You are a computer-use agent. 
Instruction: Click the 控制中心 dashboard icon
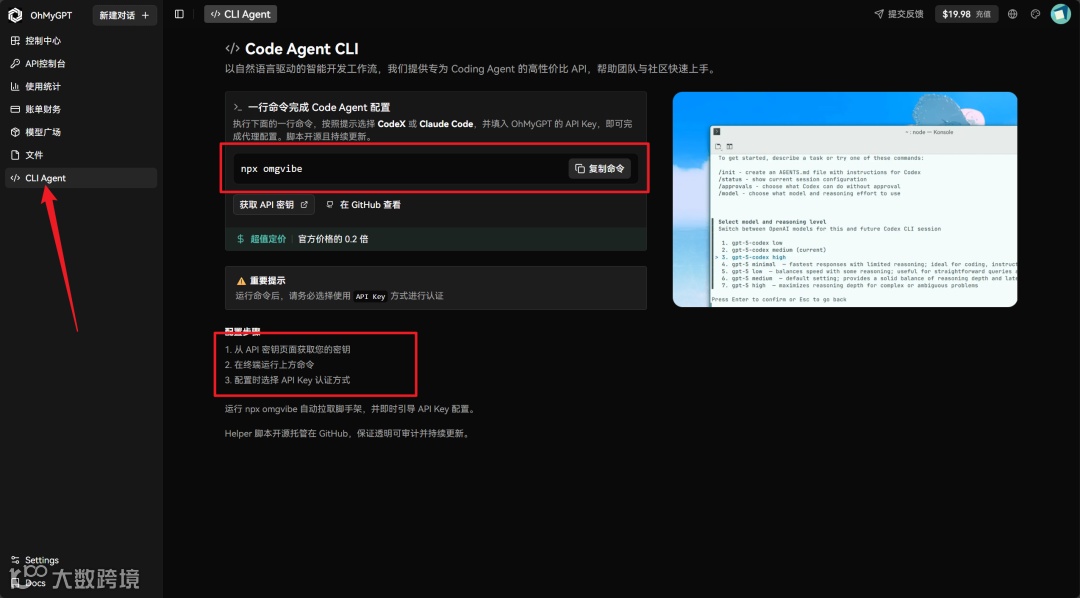(15, 41)
